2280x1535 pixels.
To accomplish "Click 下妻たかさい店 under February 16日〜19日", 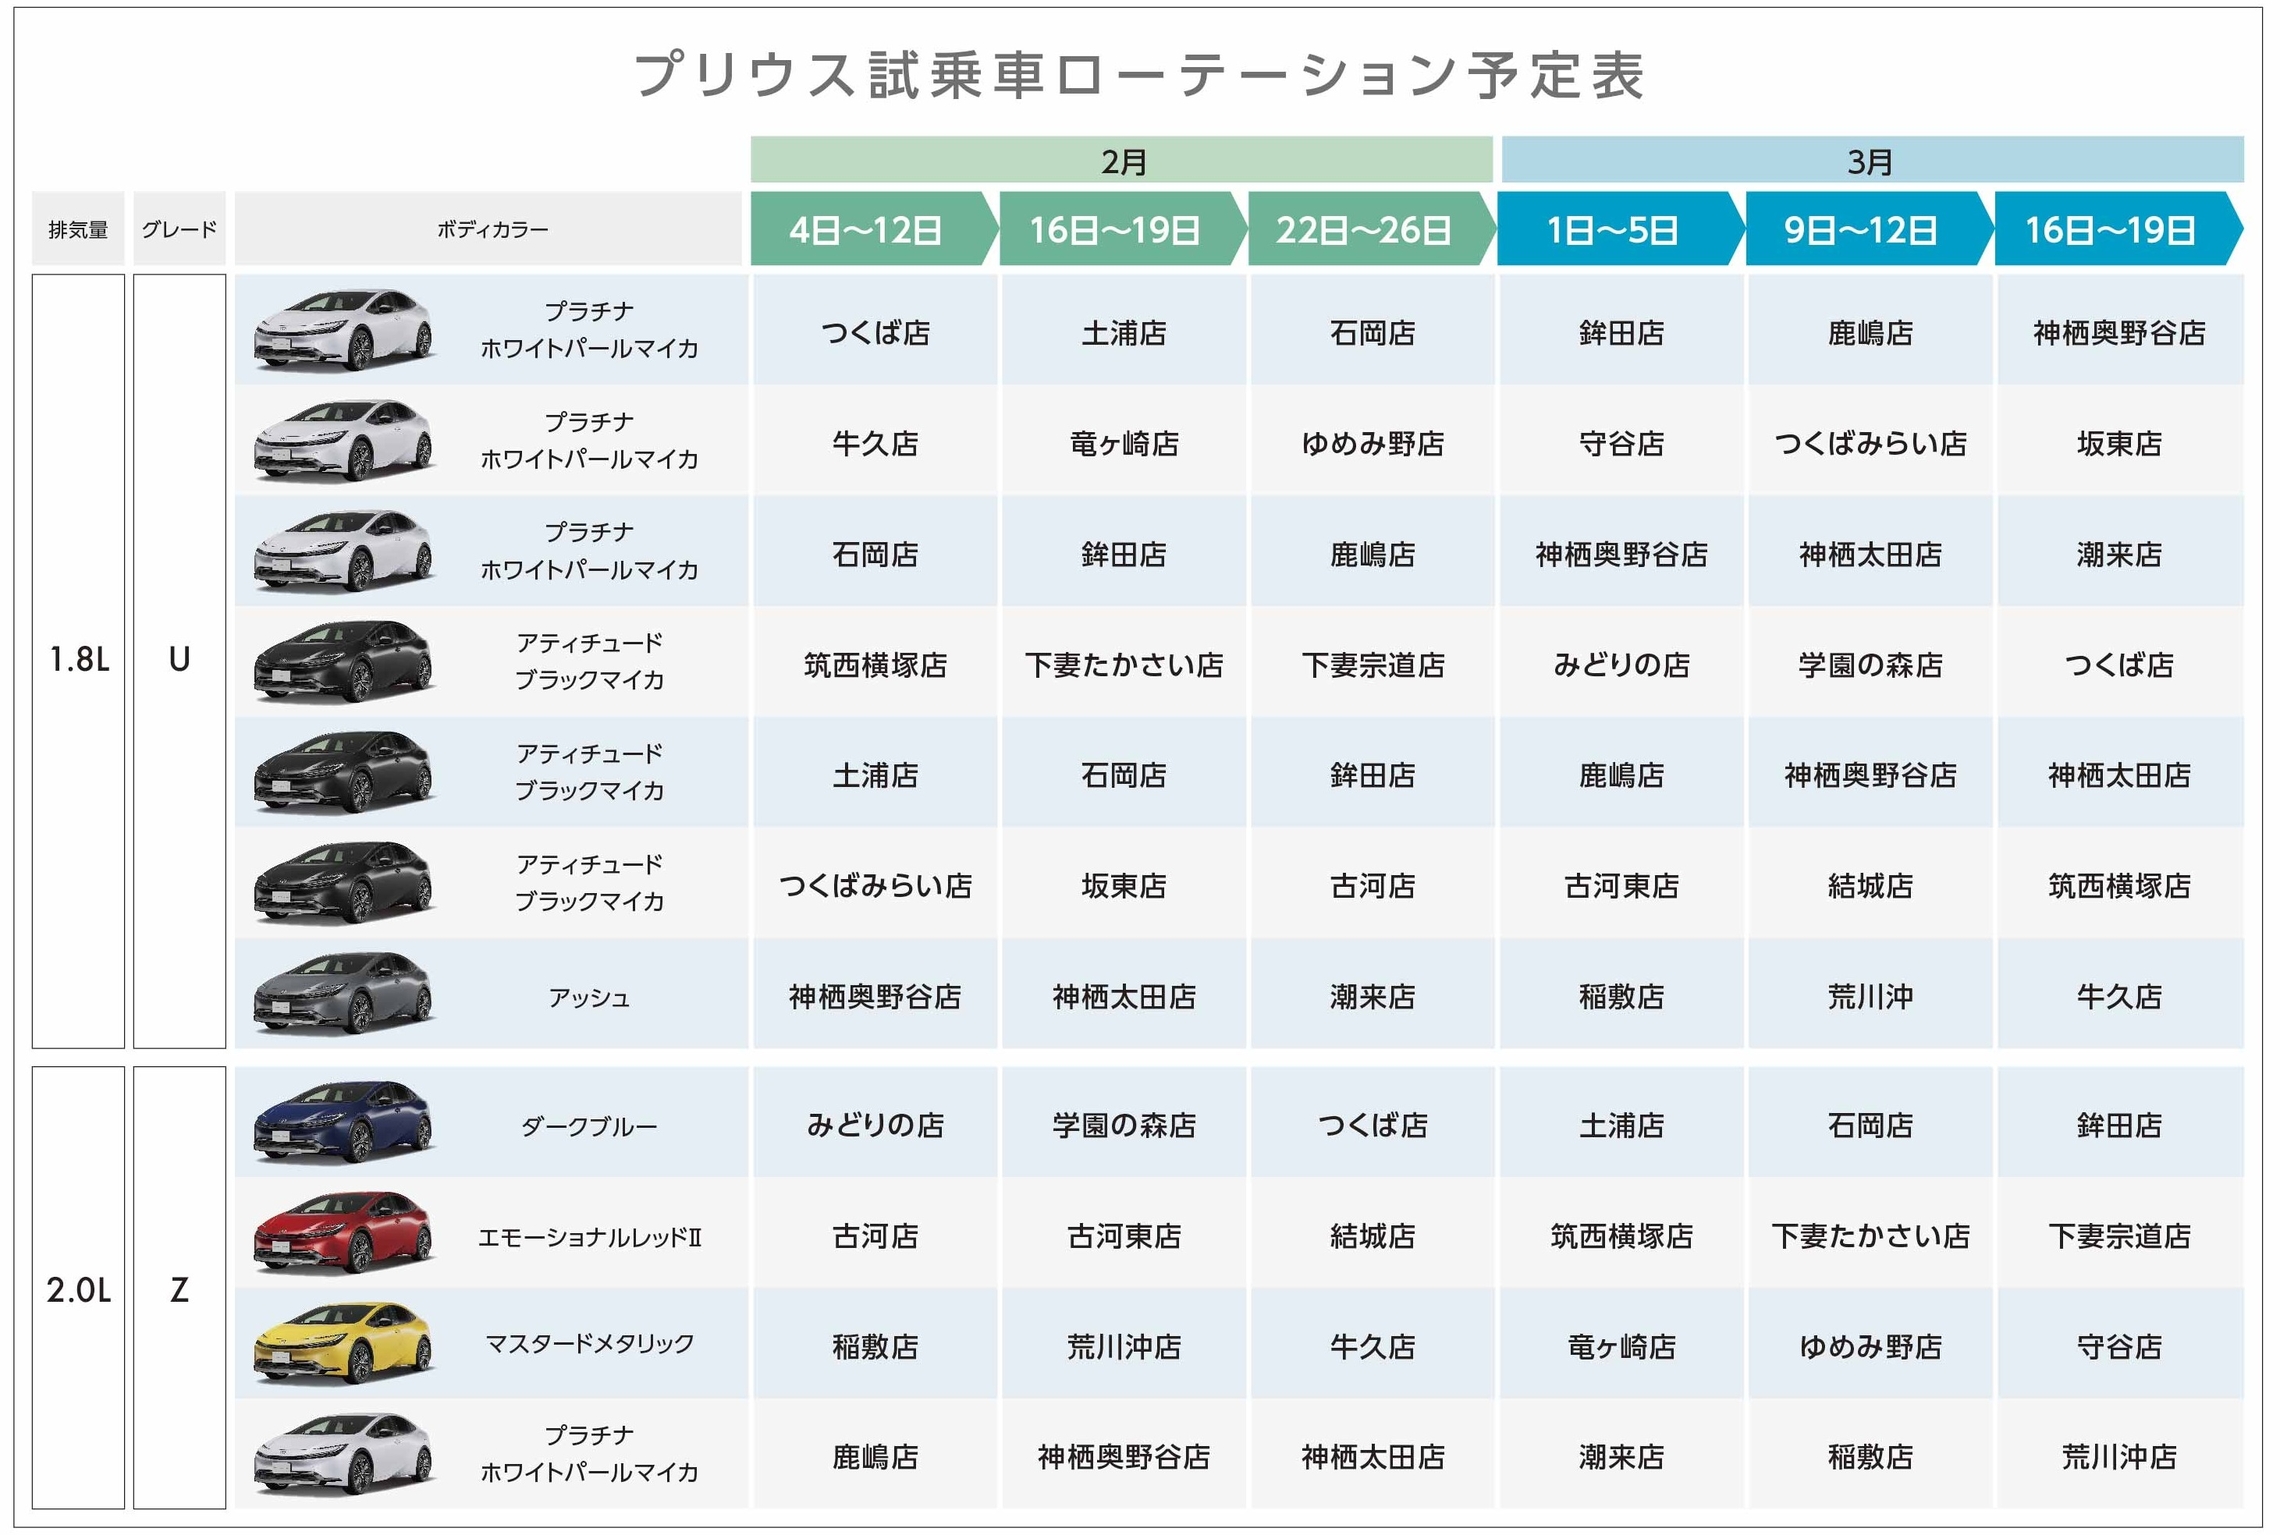I will tap(1124, 665).
